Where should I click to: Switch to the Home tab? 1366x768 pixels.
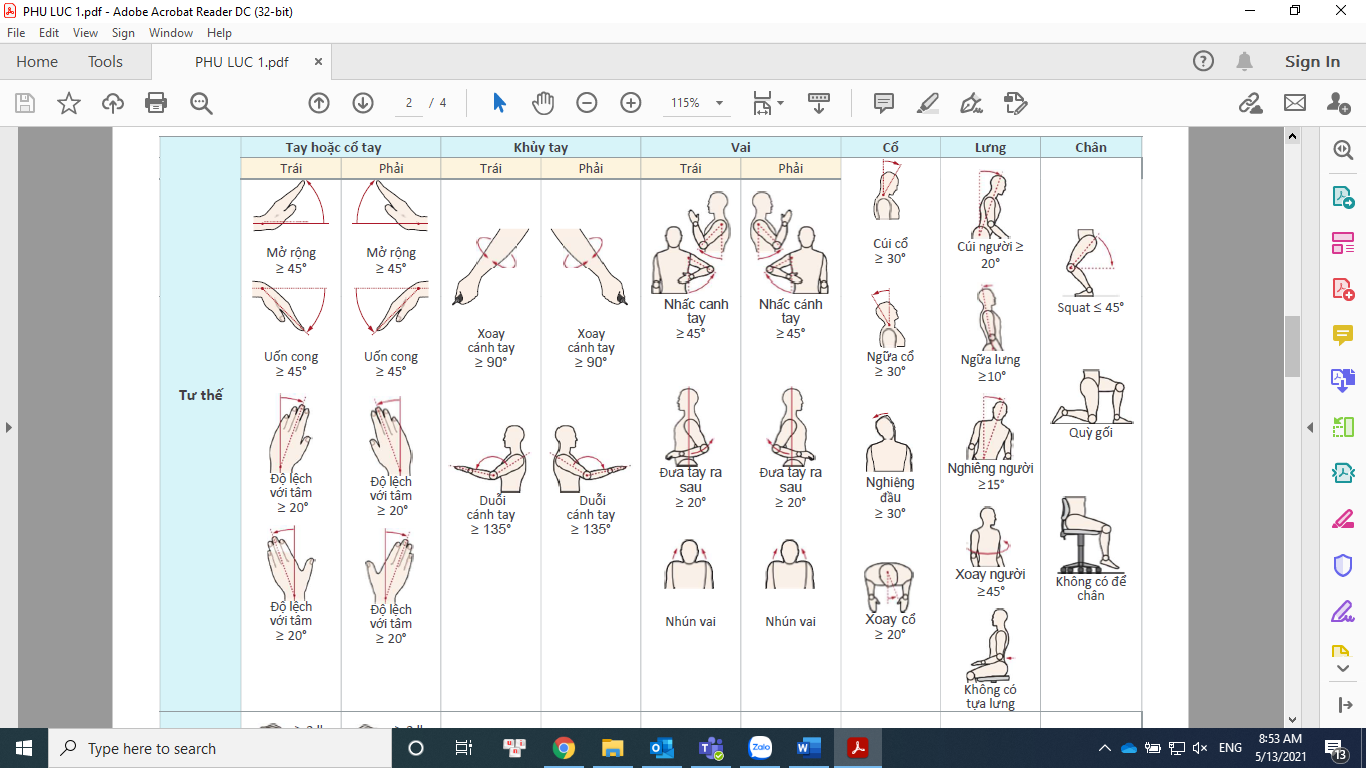coord(37,61)
